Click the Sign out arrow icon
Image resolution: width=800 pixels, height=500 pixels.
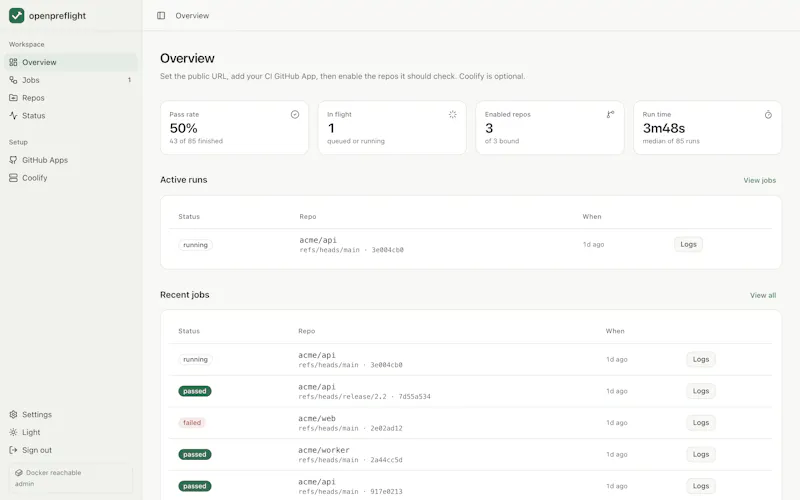tap(13, 450)
